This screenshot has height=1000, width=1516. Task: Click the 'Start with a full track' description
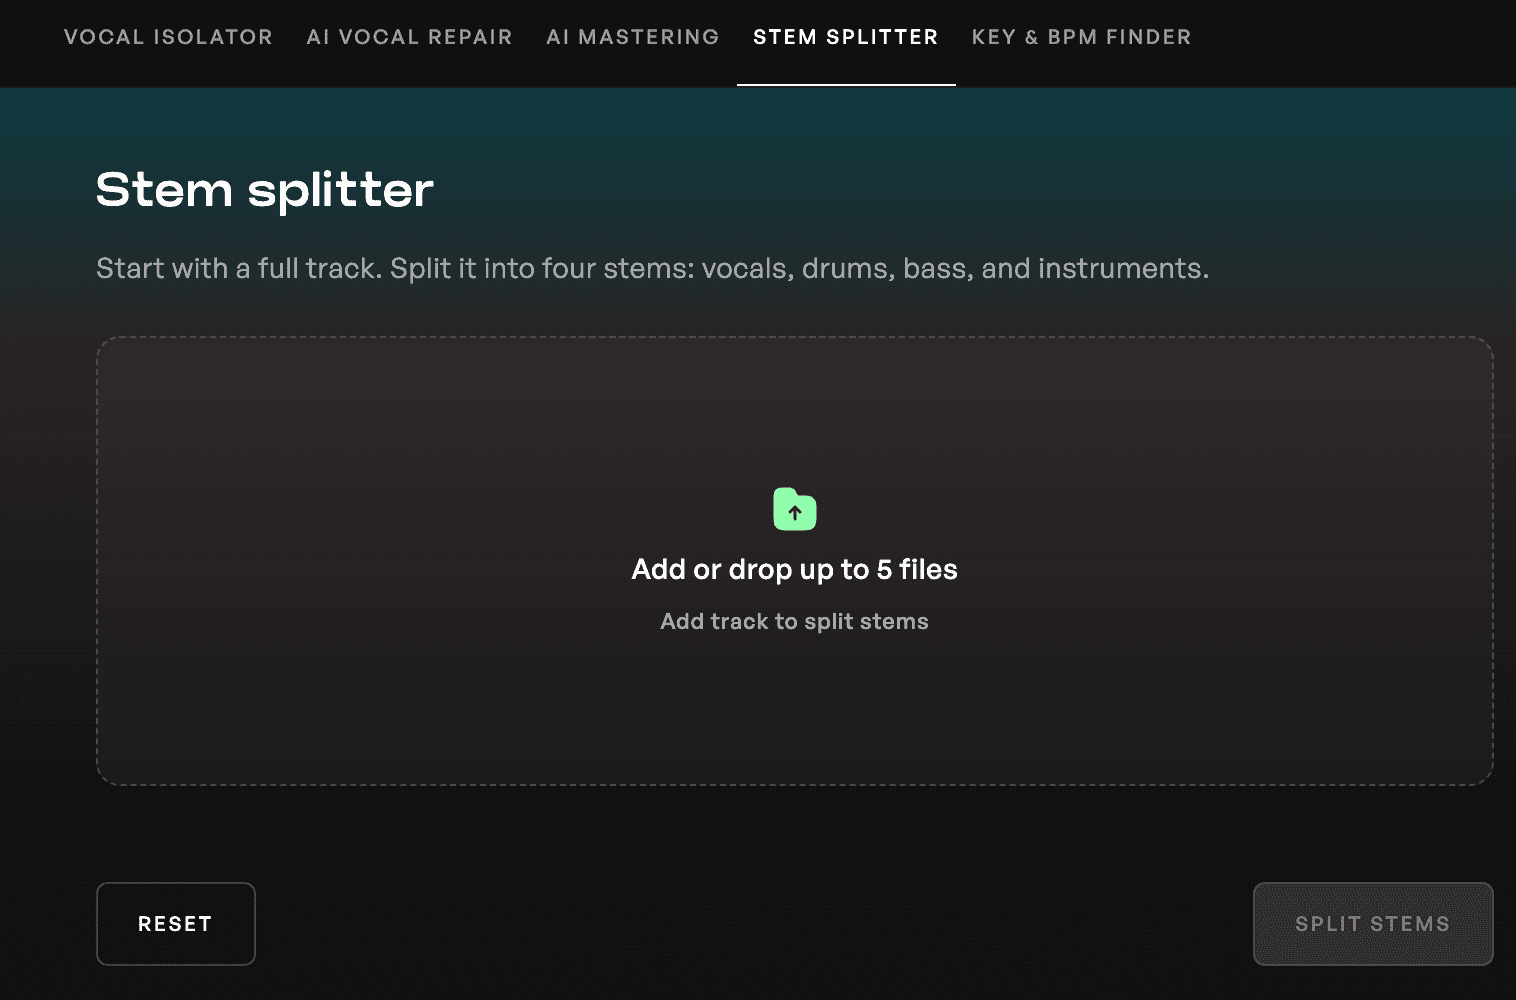[652, 268]
